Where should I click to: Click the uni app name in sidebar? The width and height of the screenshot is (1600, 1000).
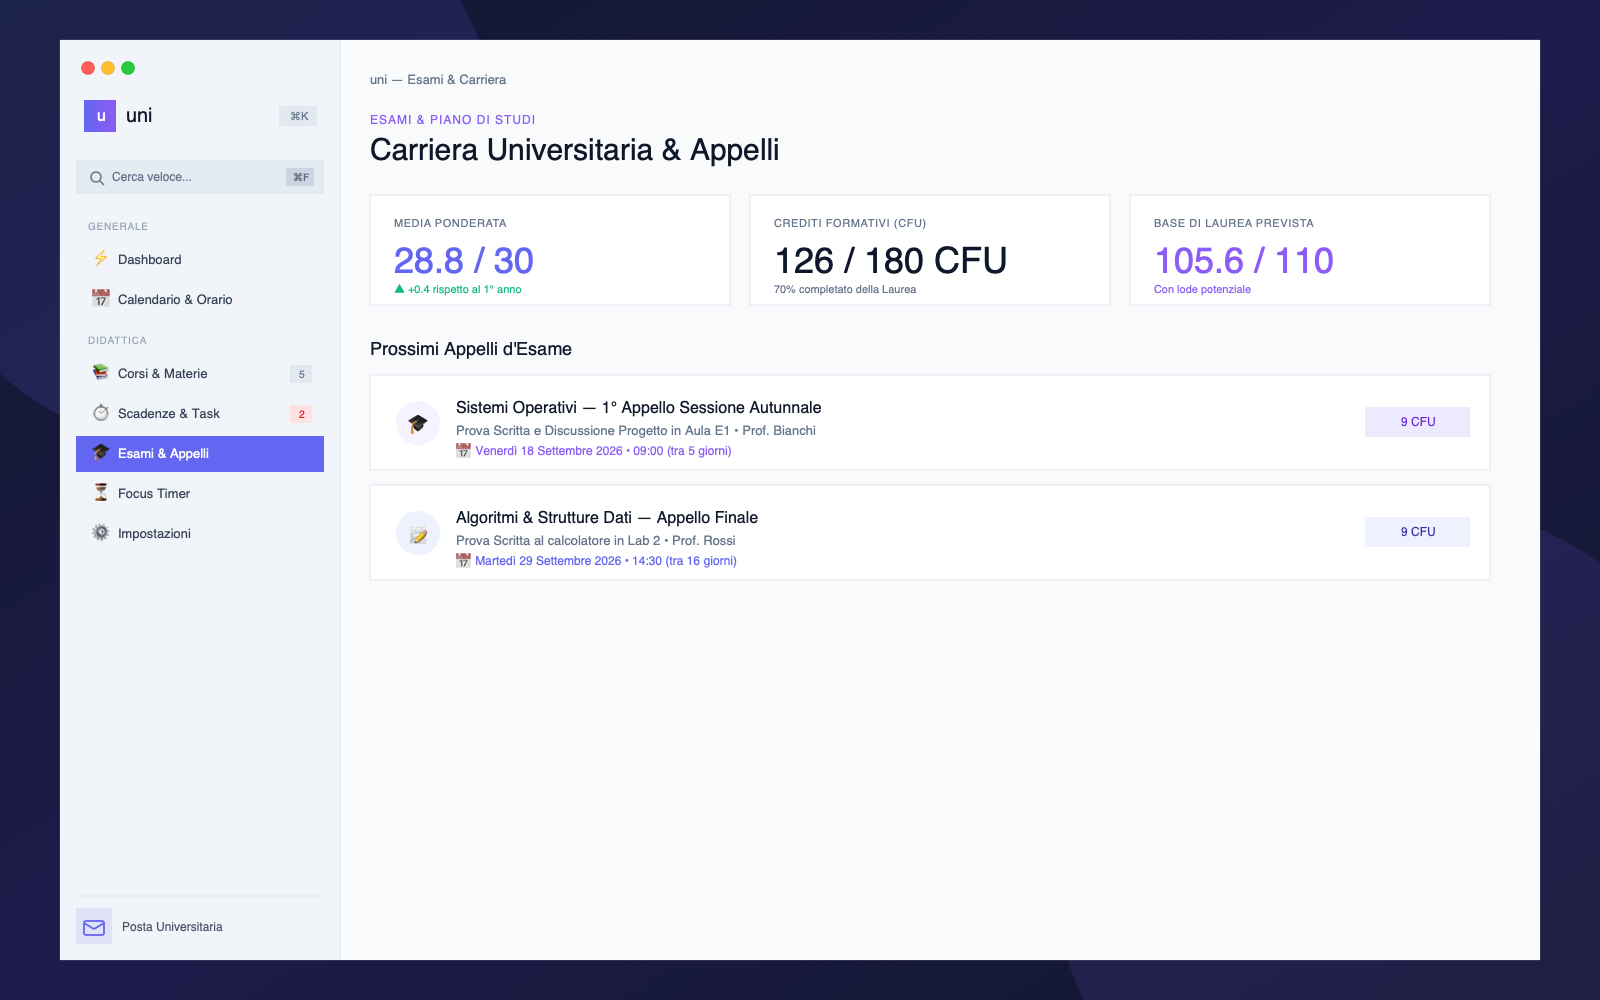(139, 116)
